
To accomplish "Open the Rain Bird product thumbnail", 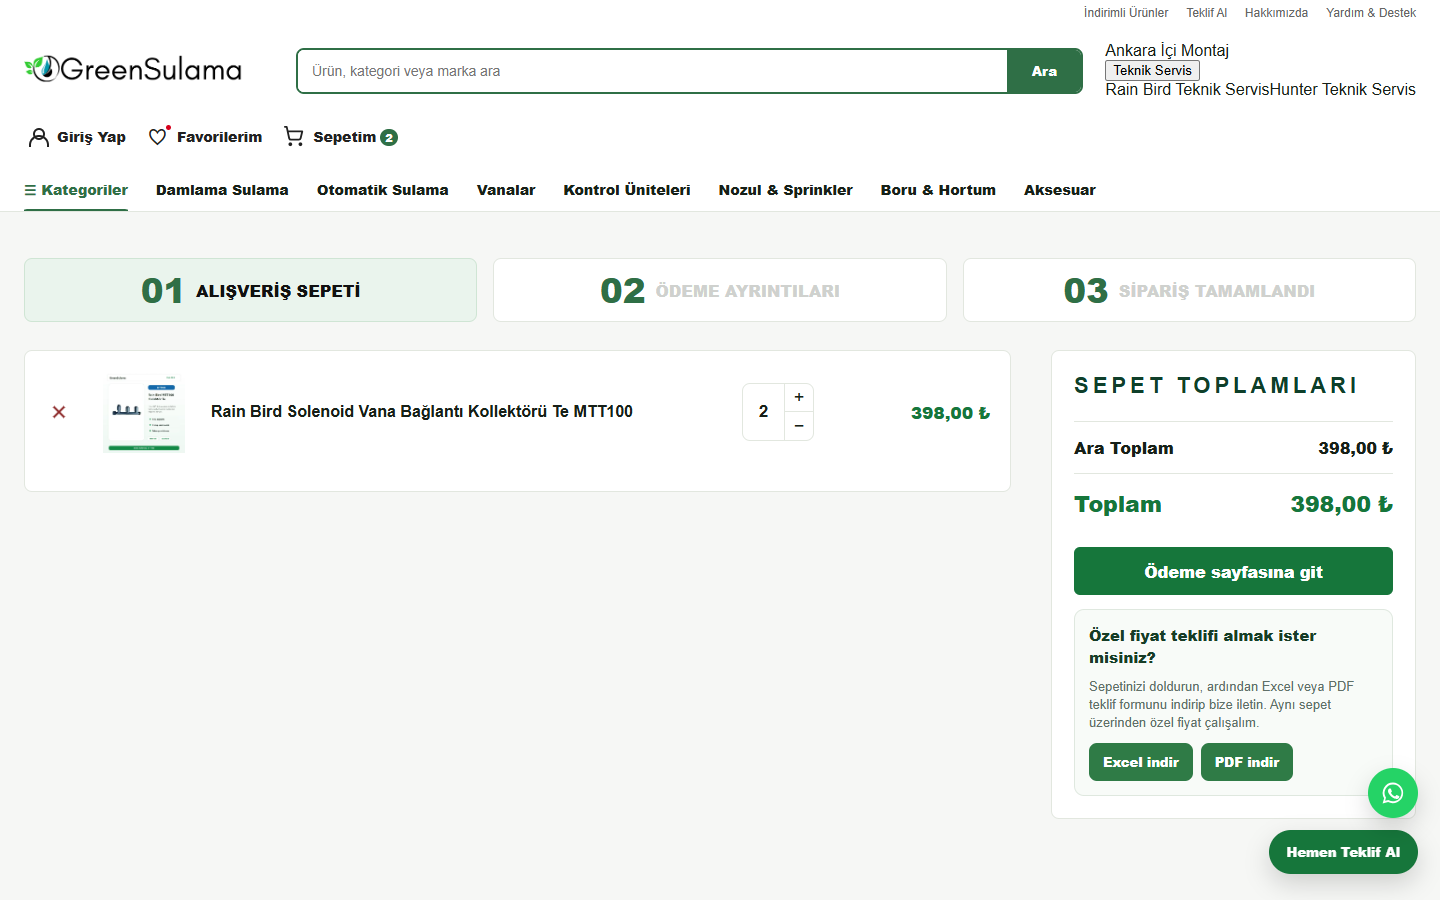I will click(x=145, y=412).
